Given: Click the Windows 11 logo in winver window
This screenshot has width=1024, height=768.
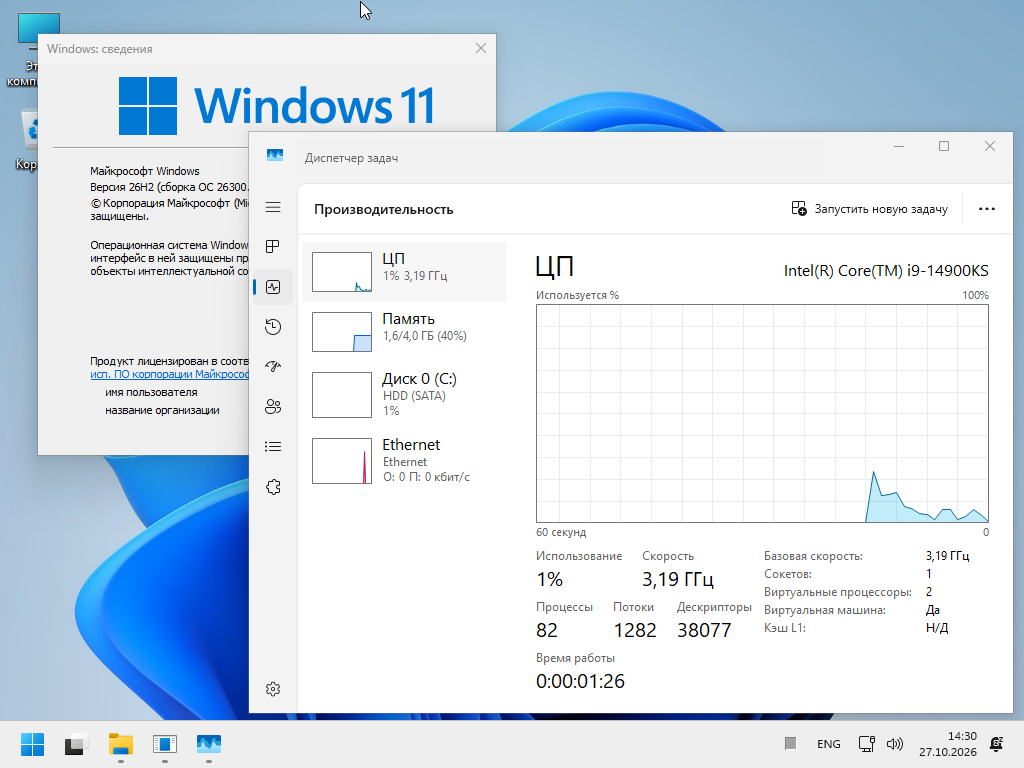Looking at the screenshot, I should point(276,106).
